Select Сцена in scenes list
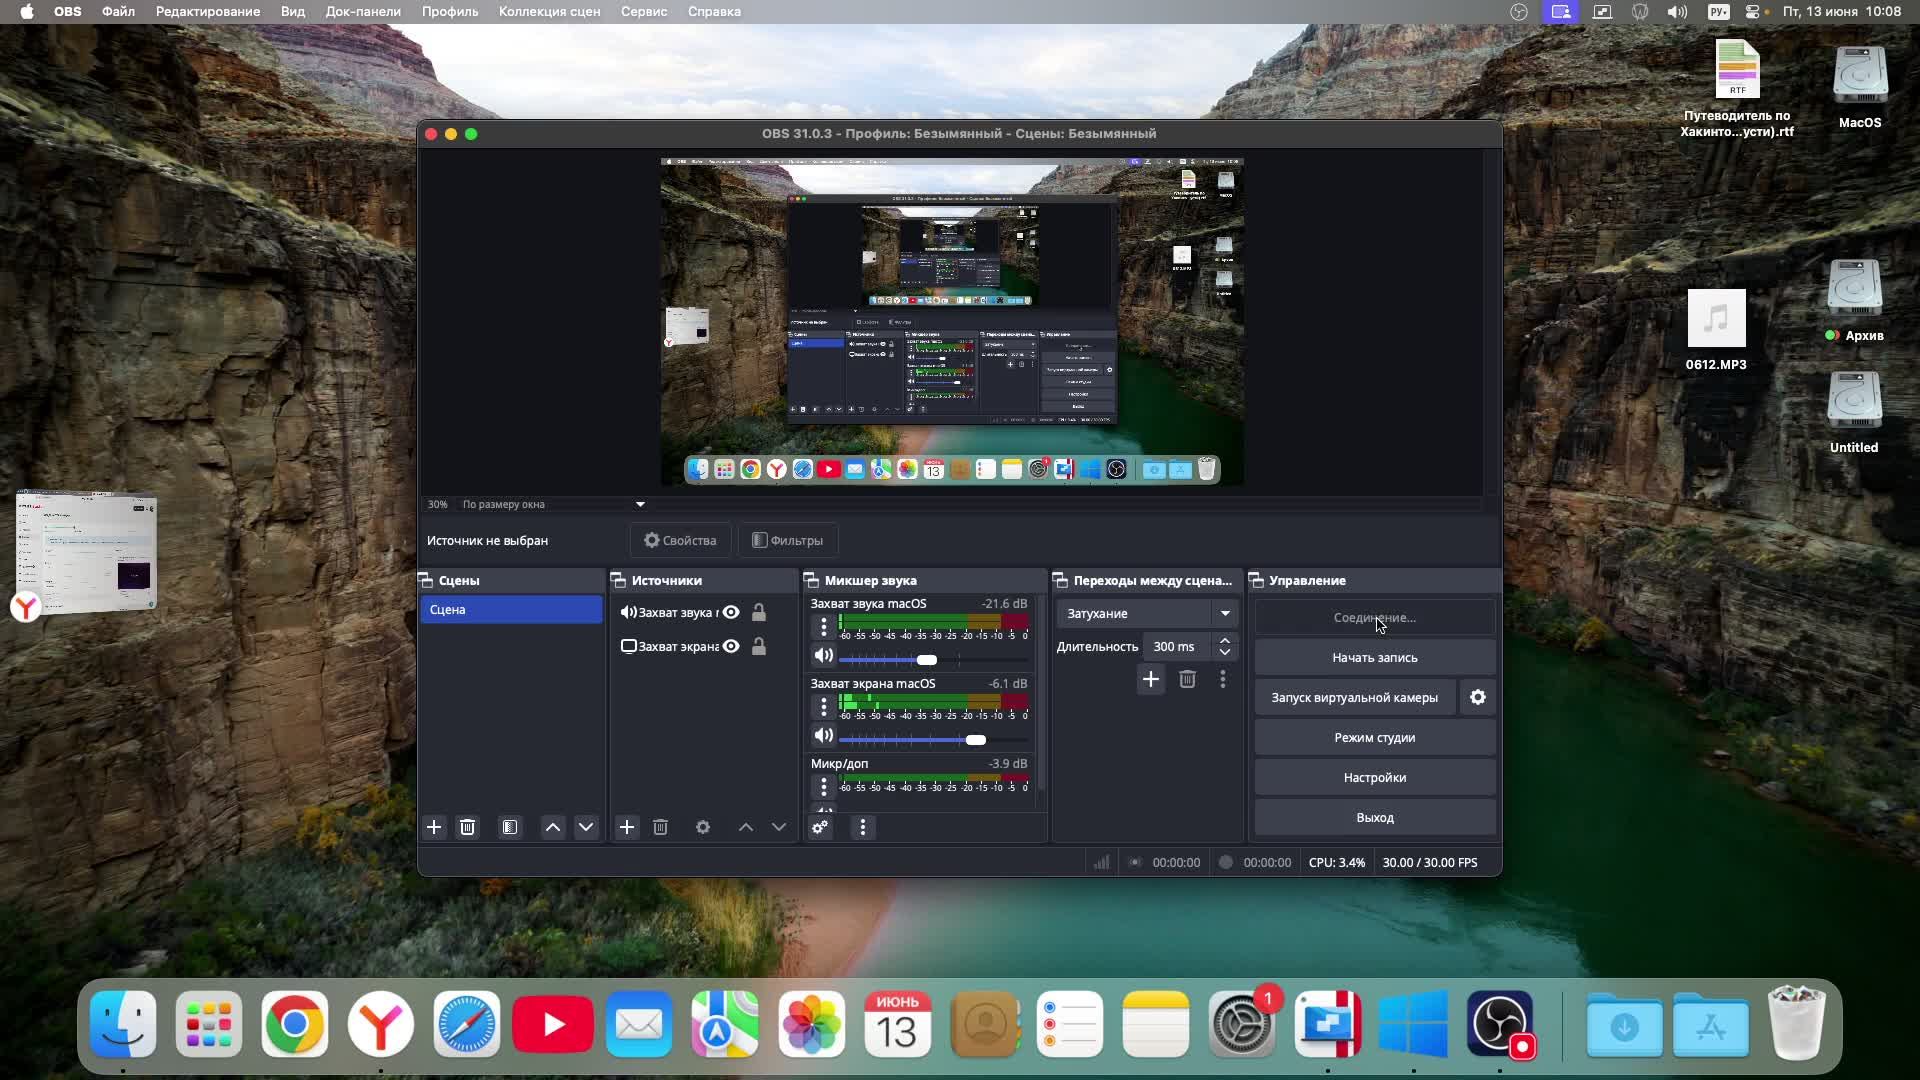The height and width of the screenshot is (1080, 1920). [x=511, y=609]
